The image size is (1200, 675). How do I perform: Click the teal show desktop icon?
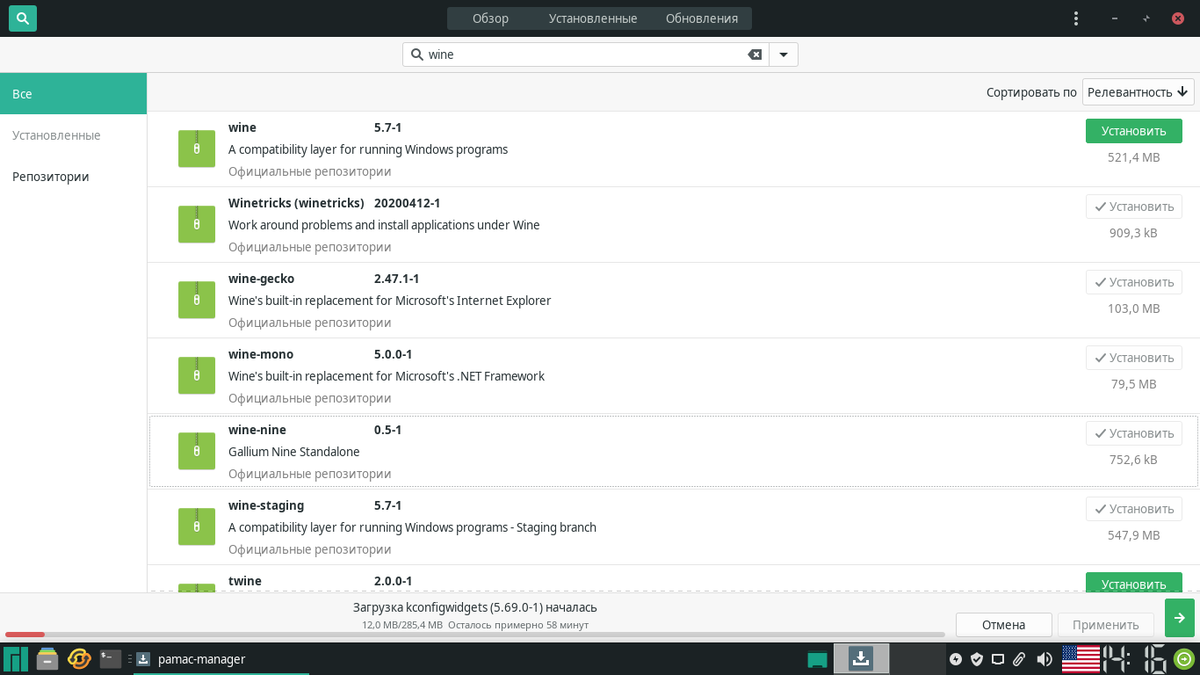tap(818, 659)
